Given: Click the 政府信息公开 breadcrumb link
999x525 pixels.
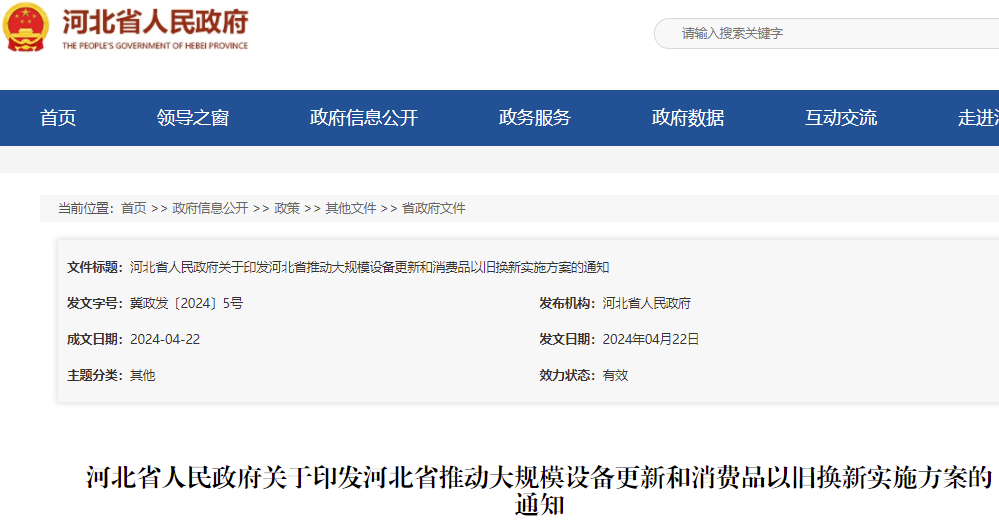Looking at the screenshot, I should (x=210, y=208).
